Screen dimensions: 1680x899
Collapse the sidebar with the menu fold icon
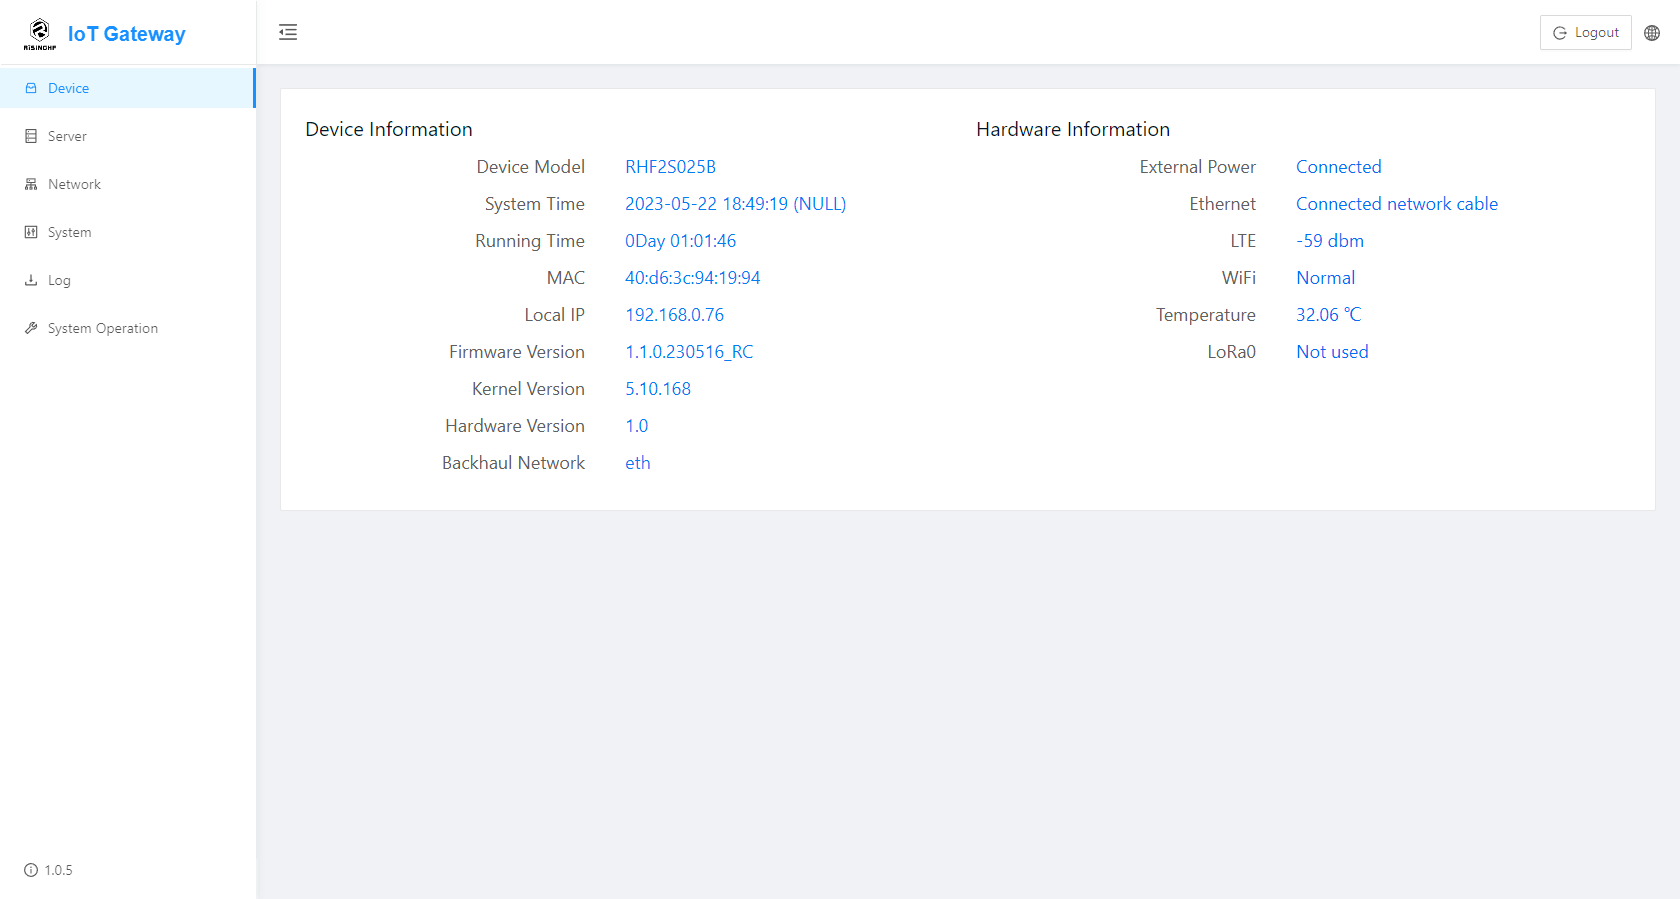[288, 32]
